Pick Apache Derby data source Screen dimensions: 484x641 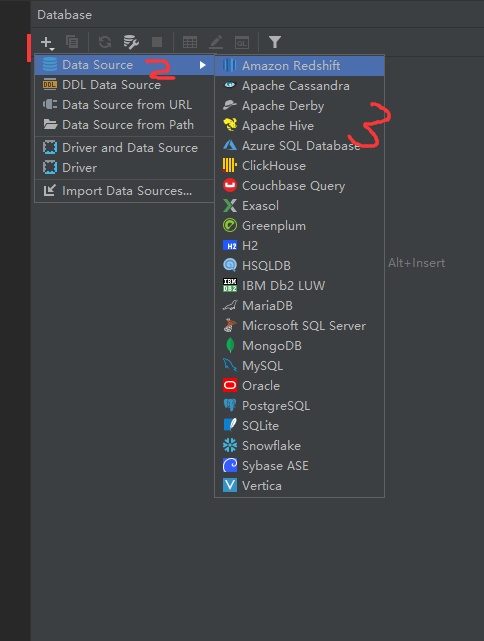tap(299, 106)
